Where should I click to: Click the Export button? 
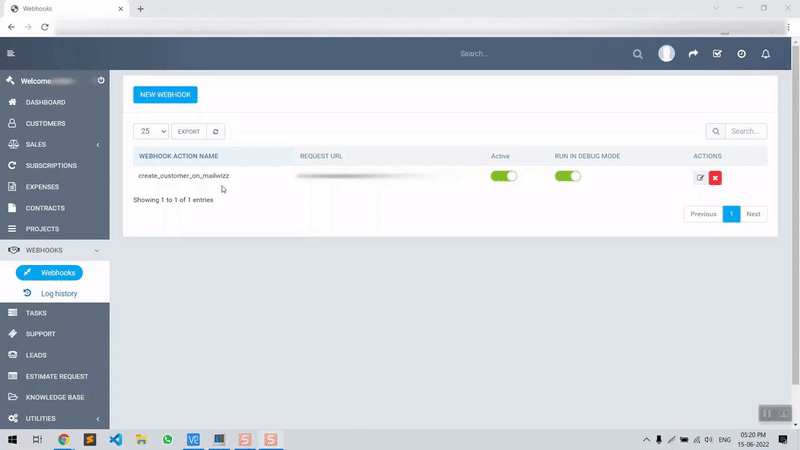189,131
